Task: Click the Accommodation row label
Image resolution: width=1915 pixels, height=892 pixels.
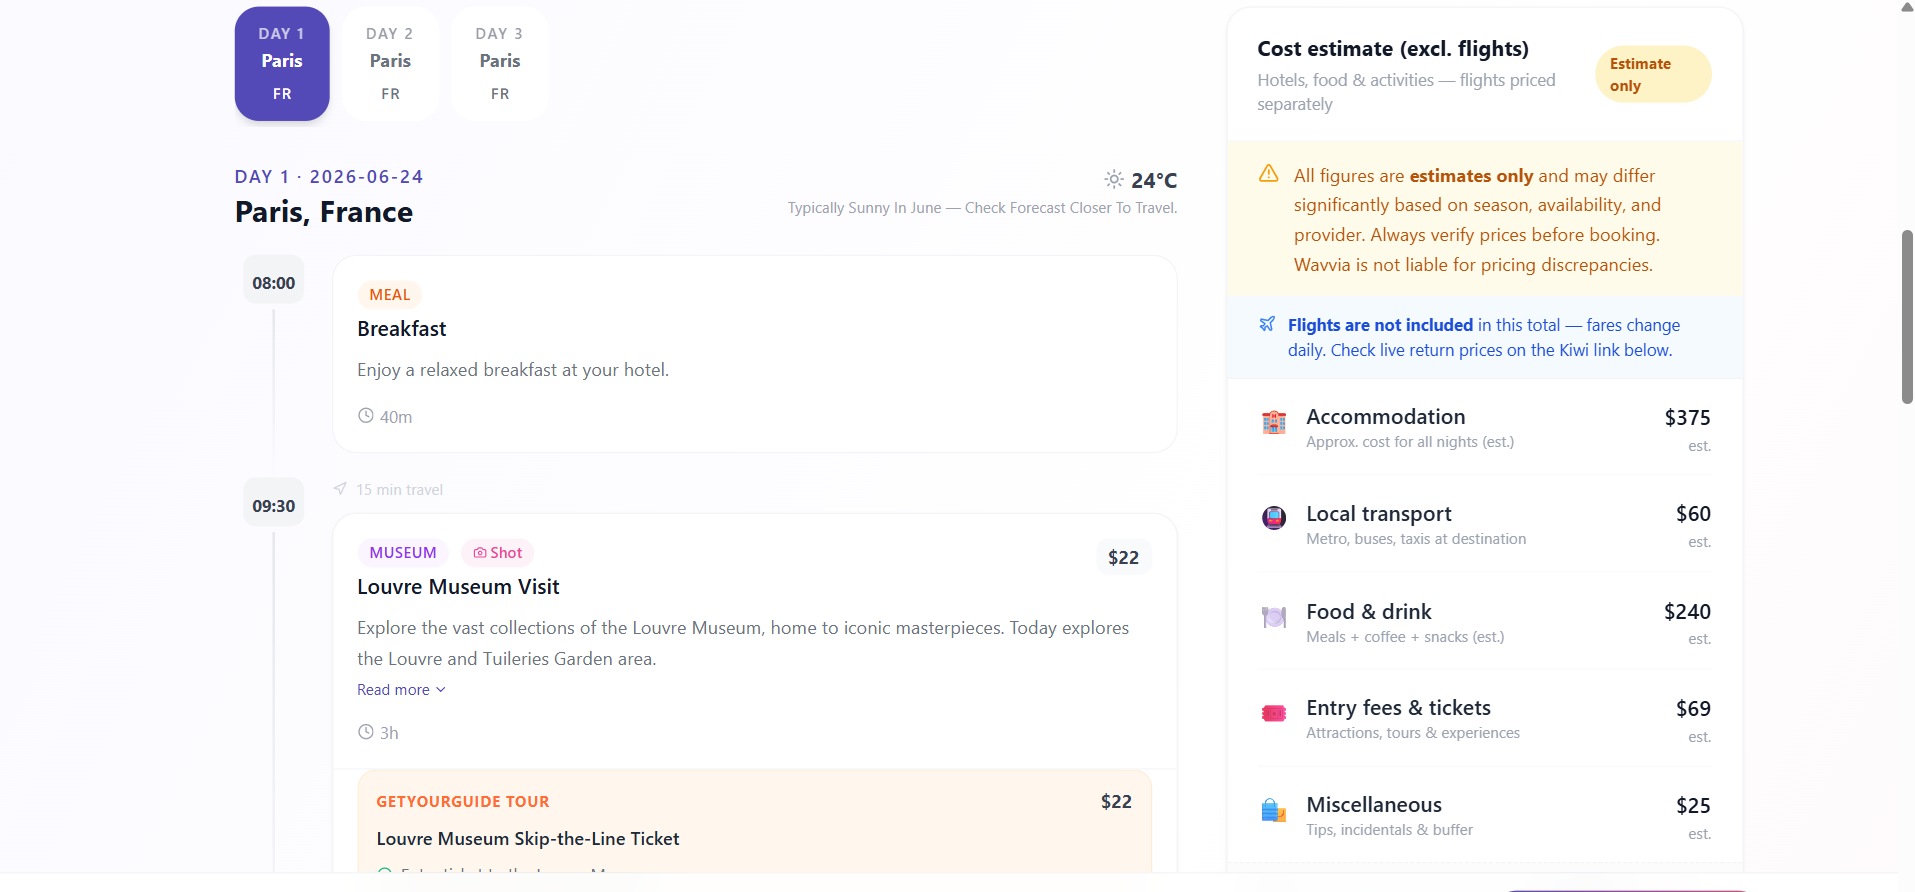Action: click(1386, 417)
